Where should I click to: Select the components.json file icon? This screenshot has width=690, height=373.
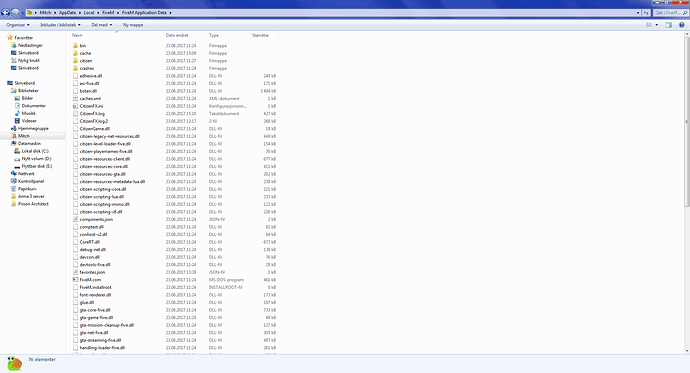75,219
